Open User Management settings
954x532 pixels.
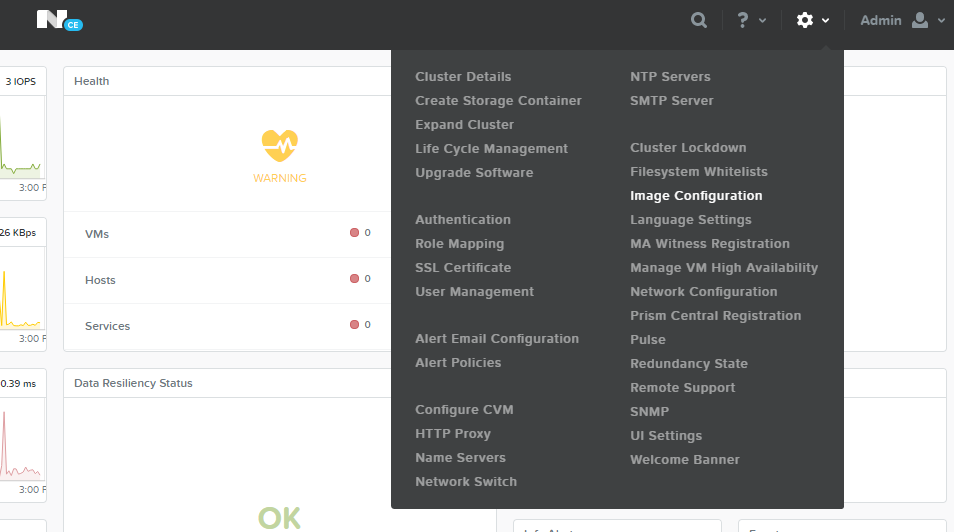(474, 292)
